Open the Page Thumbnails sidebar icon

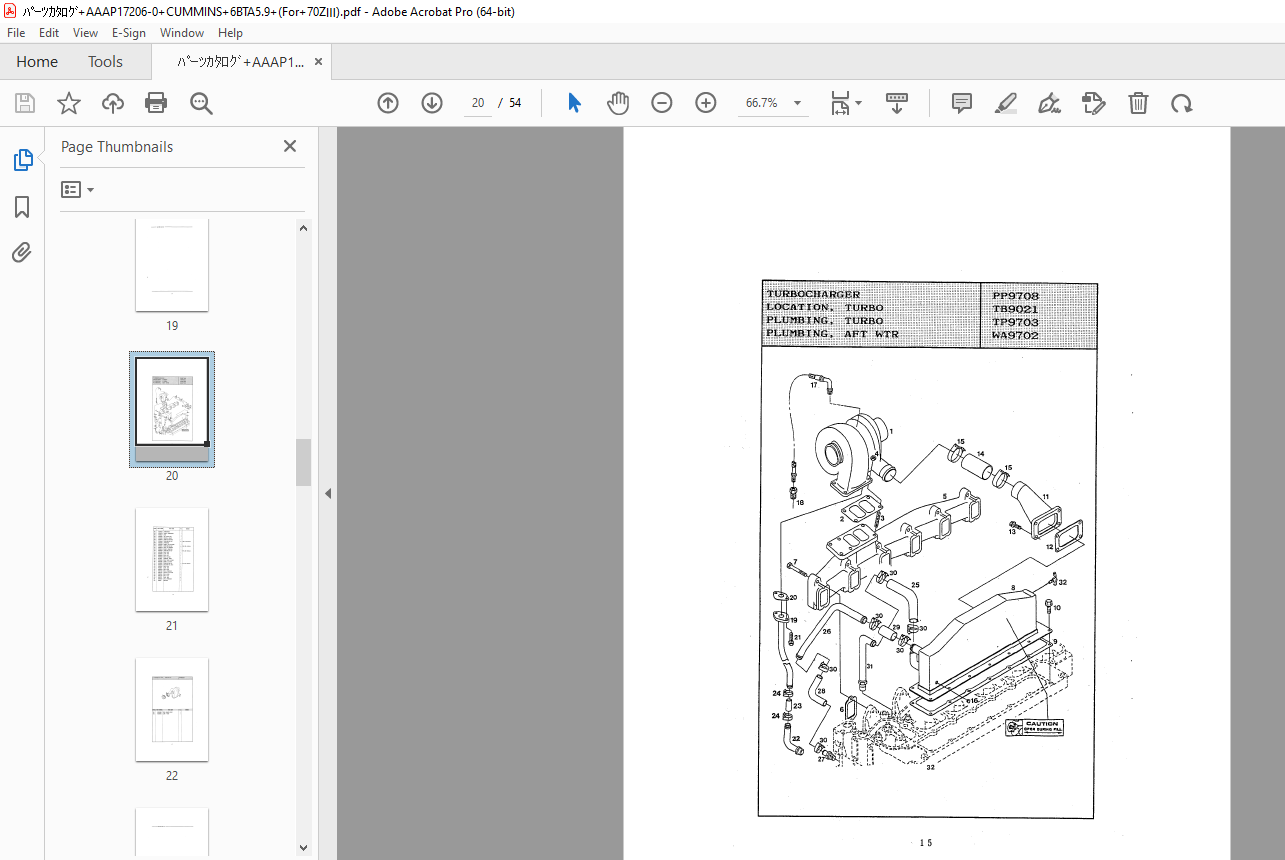tap(22, 160)
